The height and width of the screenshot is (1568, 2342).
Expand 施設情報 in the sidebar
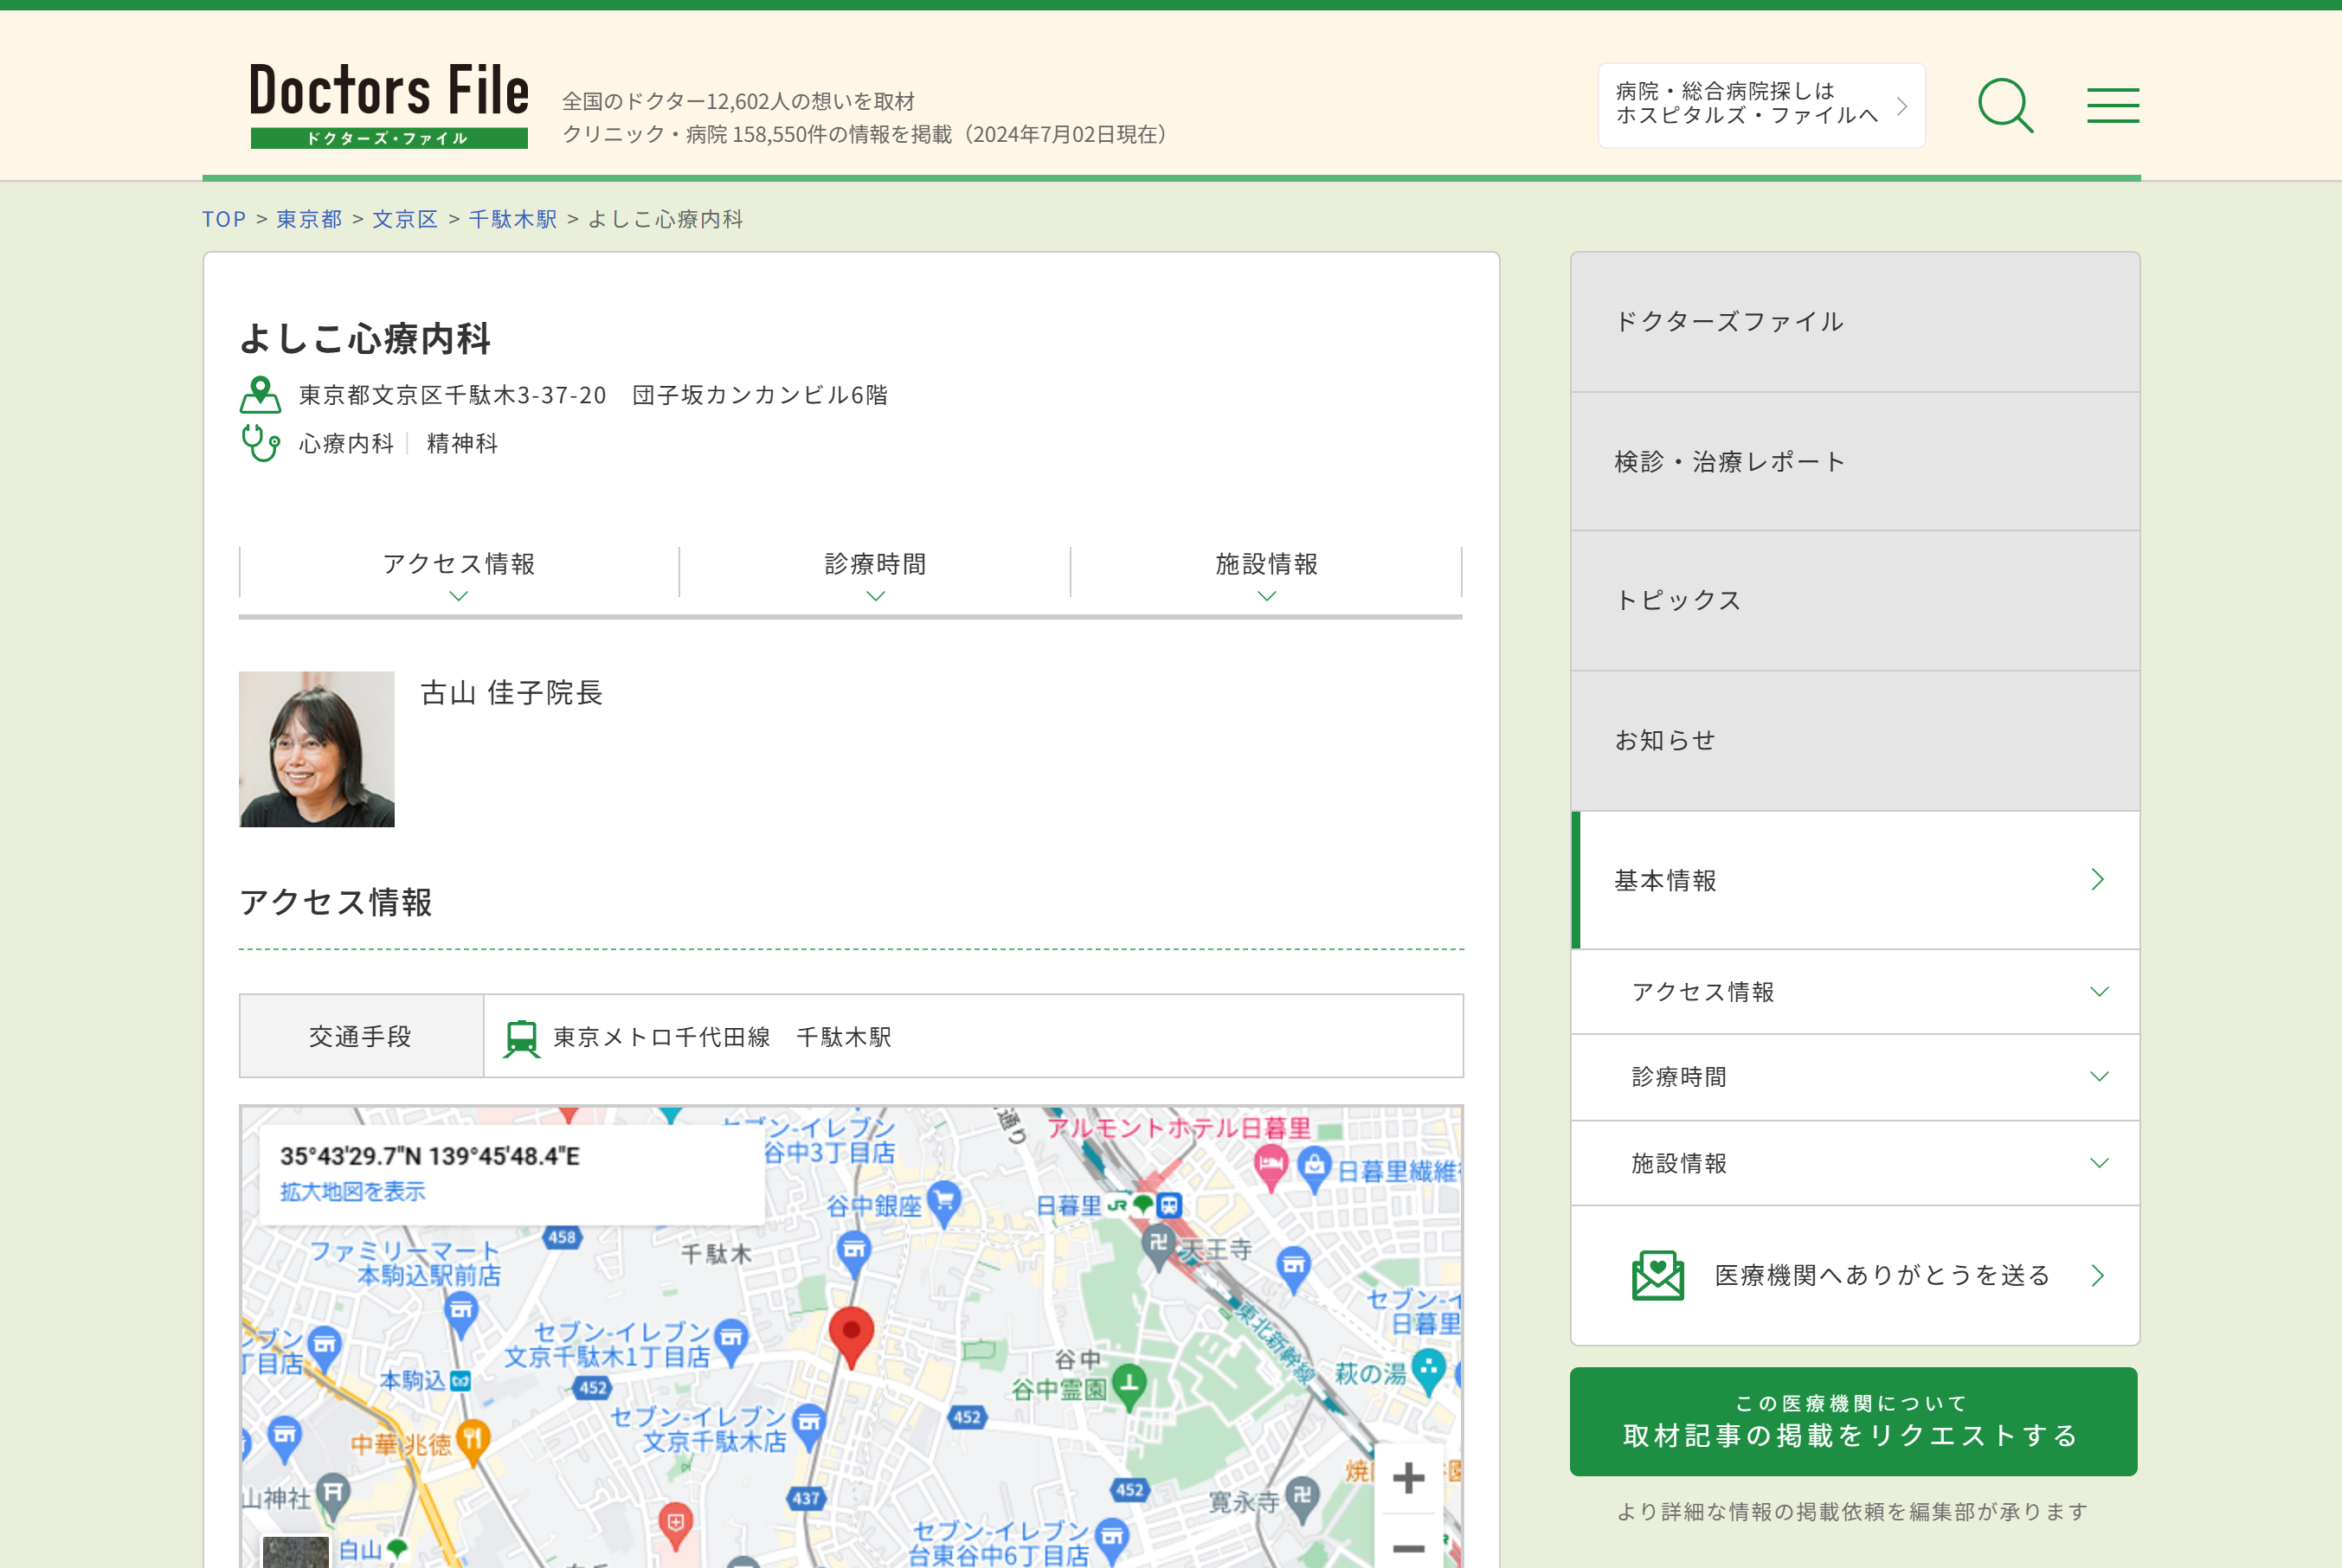(1855, 1163)
